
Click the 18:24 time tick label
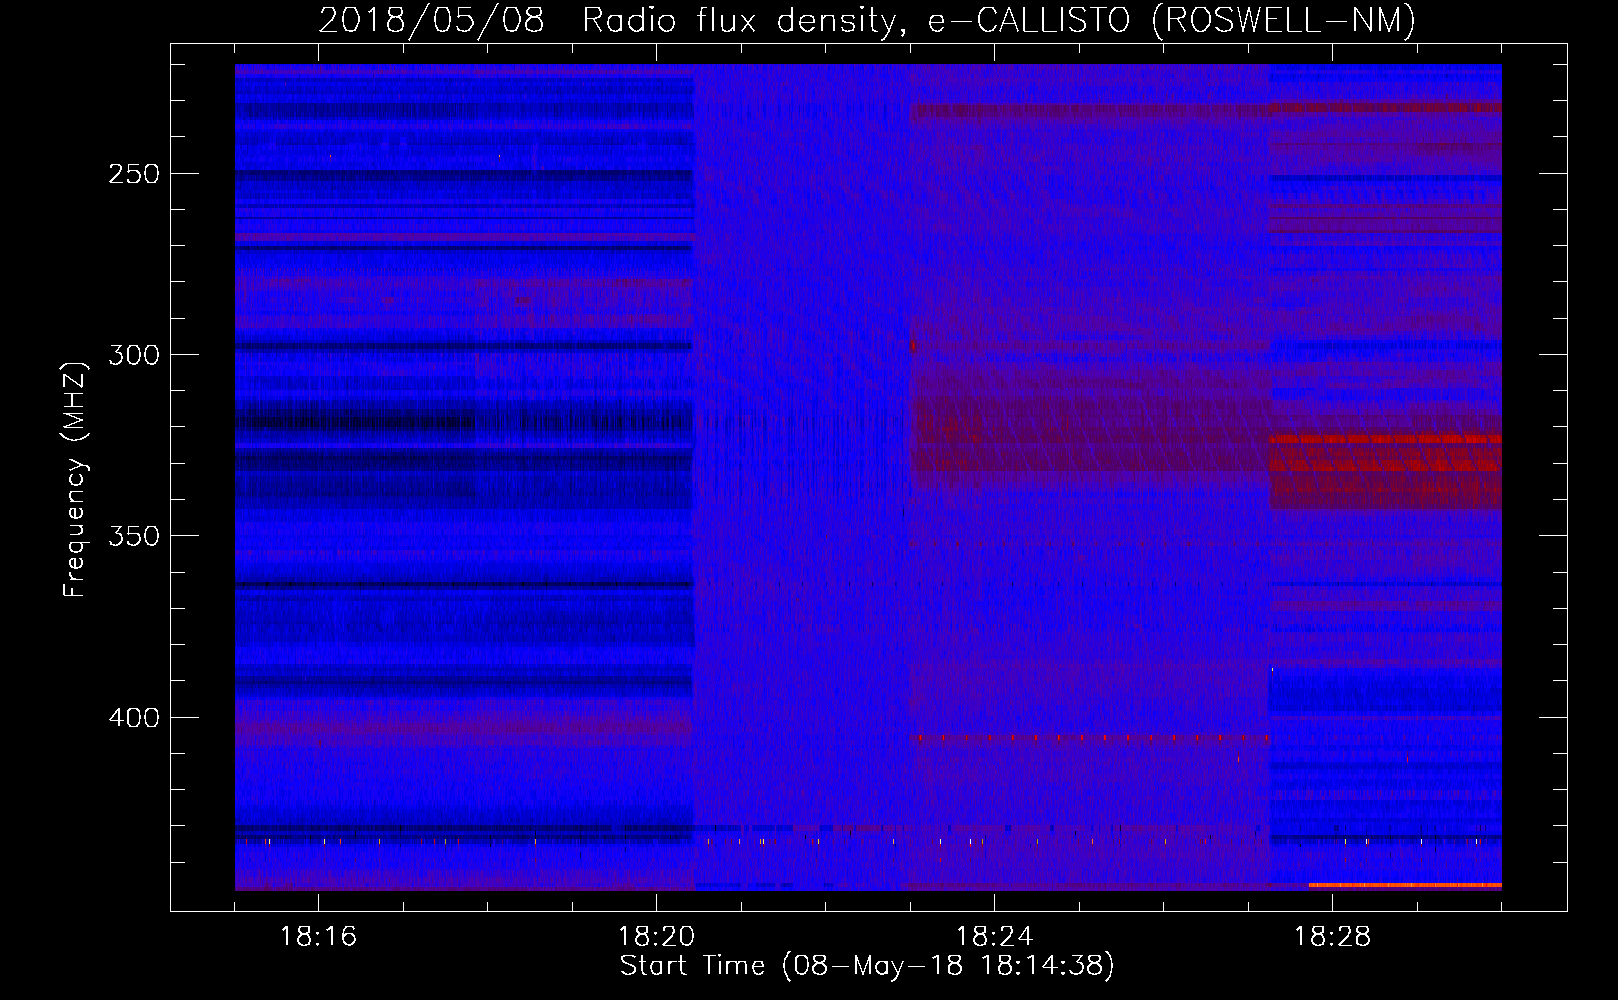point(994,937)
